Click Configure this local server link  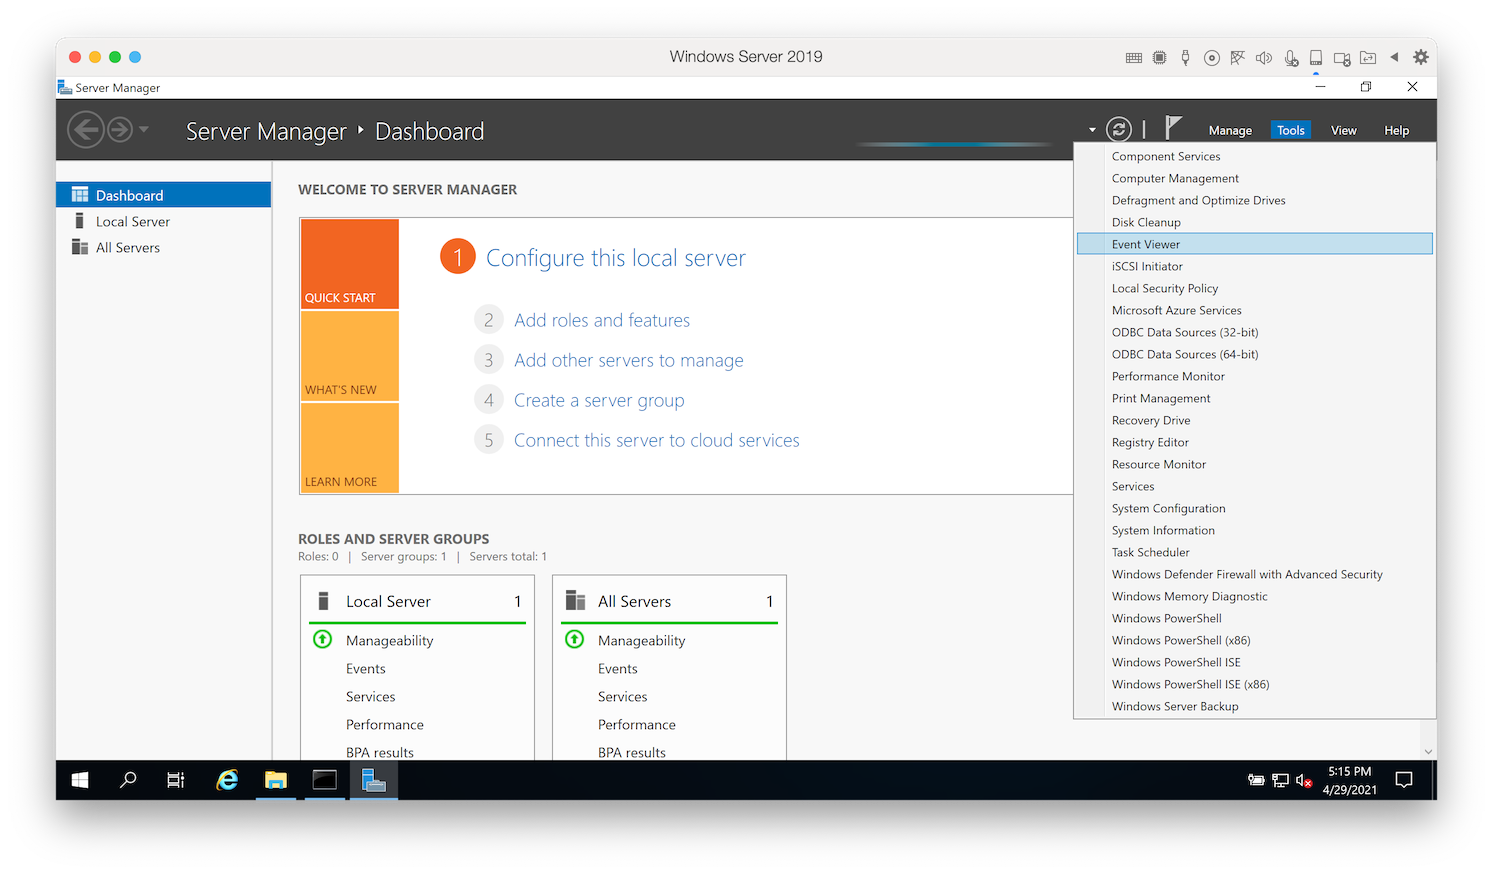(x=615, y=258)
